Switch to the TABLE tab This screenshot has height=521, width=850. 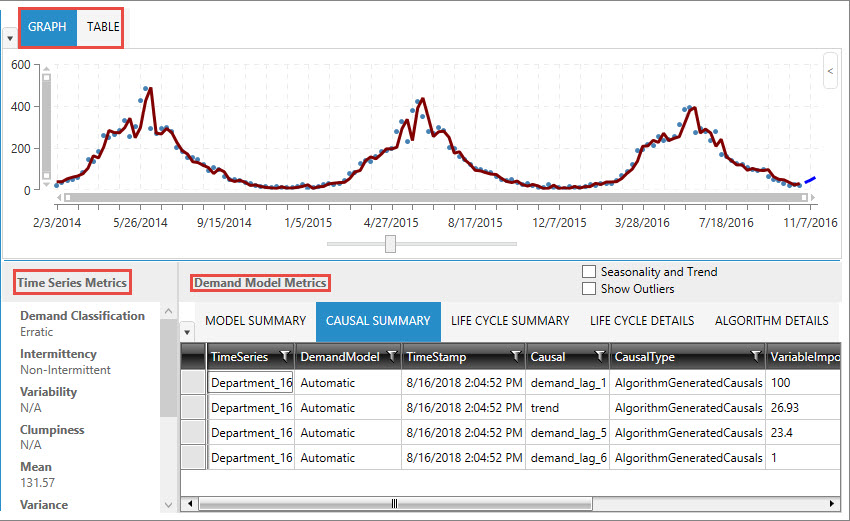(x=103, y=27)
